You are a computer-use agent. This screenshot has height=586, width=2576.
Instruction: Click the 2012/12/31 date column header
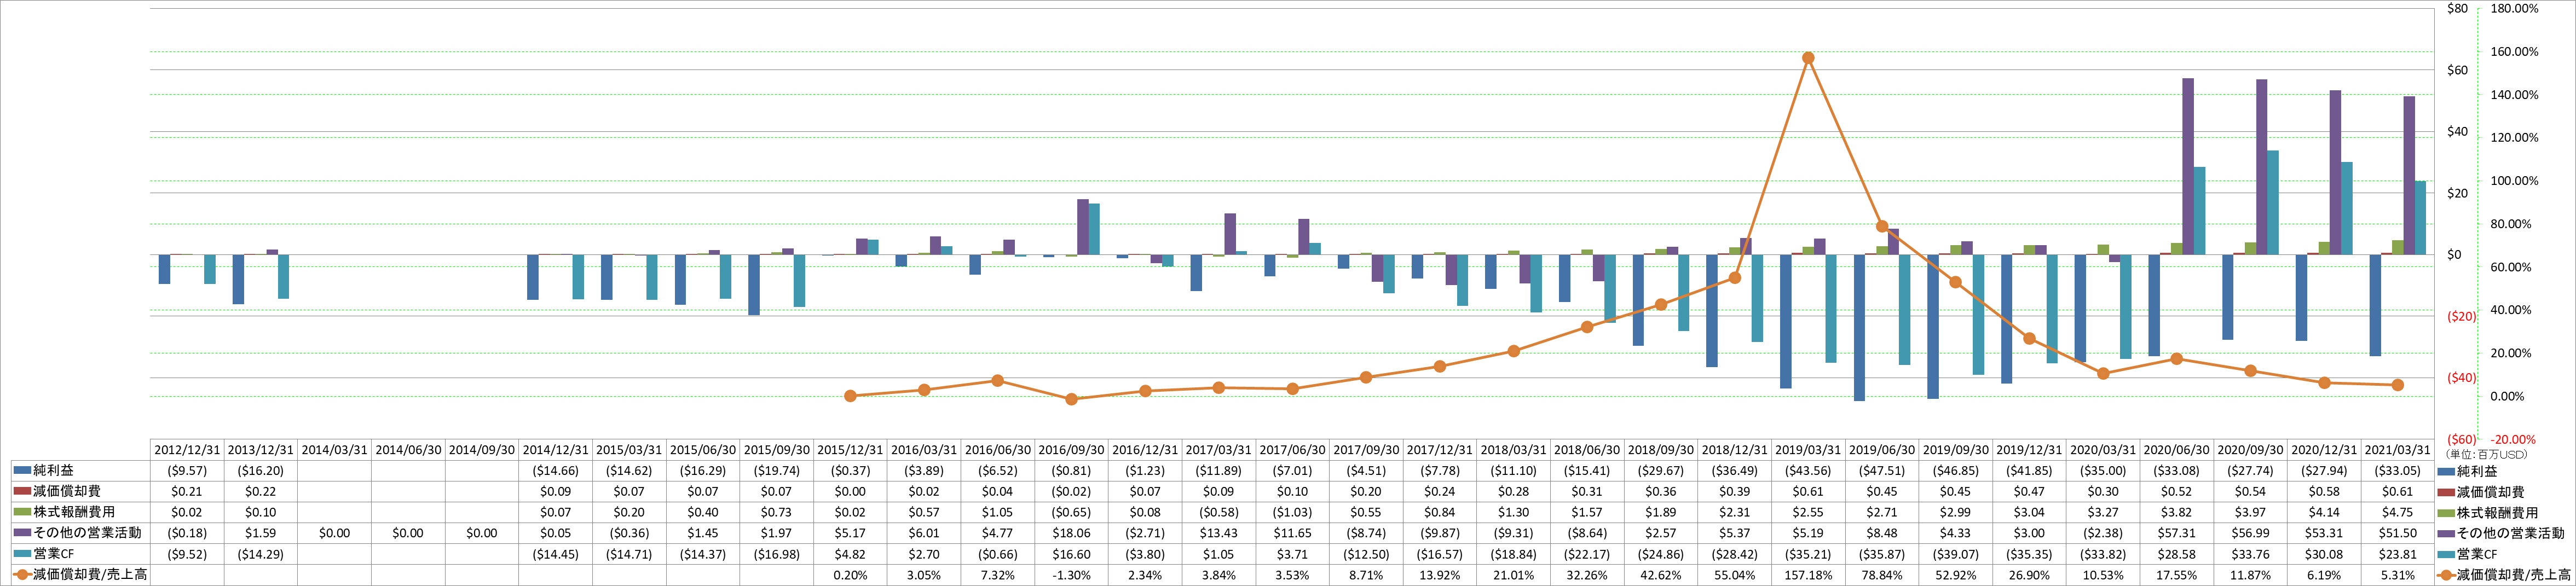187,450
